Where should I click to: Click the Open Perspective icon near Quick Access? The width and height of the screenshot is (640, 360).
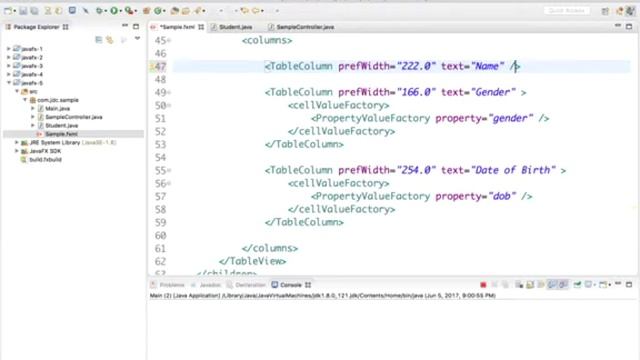pos(605,11)
